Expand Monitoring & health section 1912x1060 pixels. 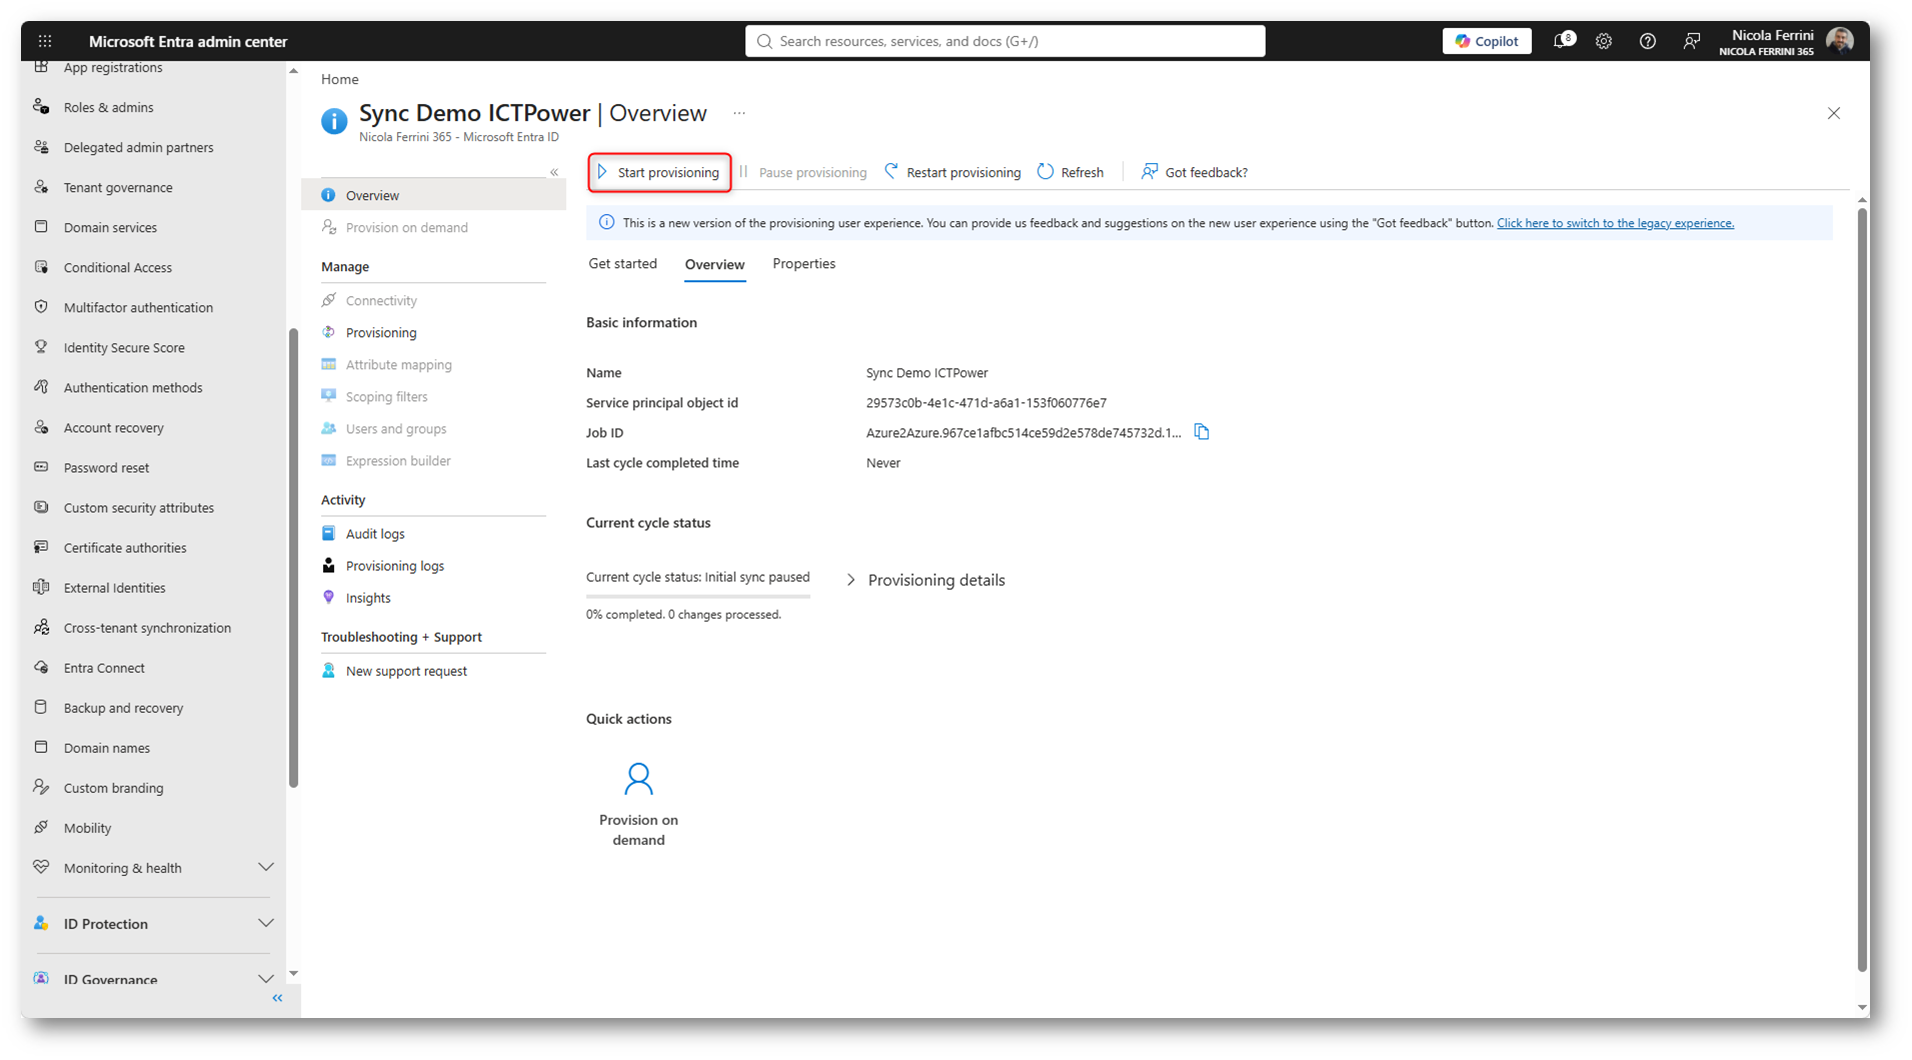(153, 868)
